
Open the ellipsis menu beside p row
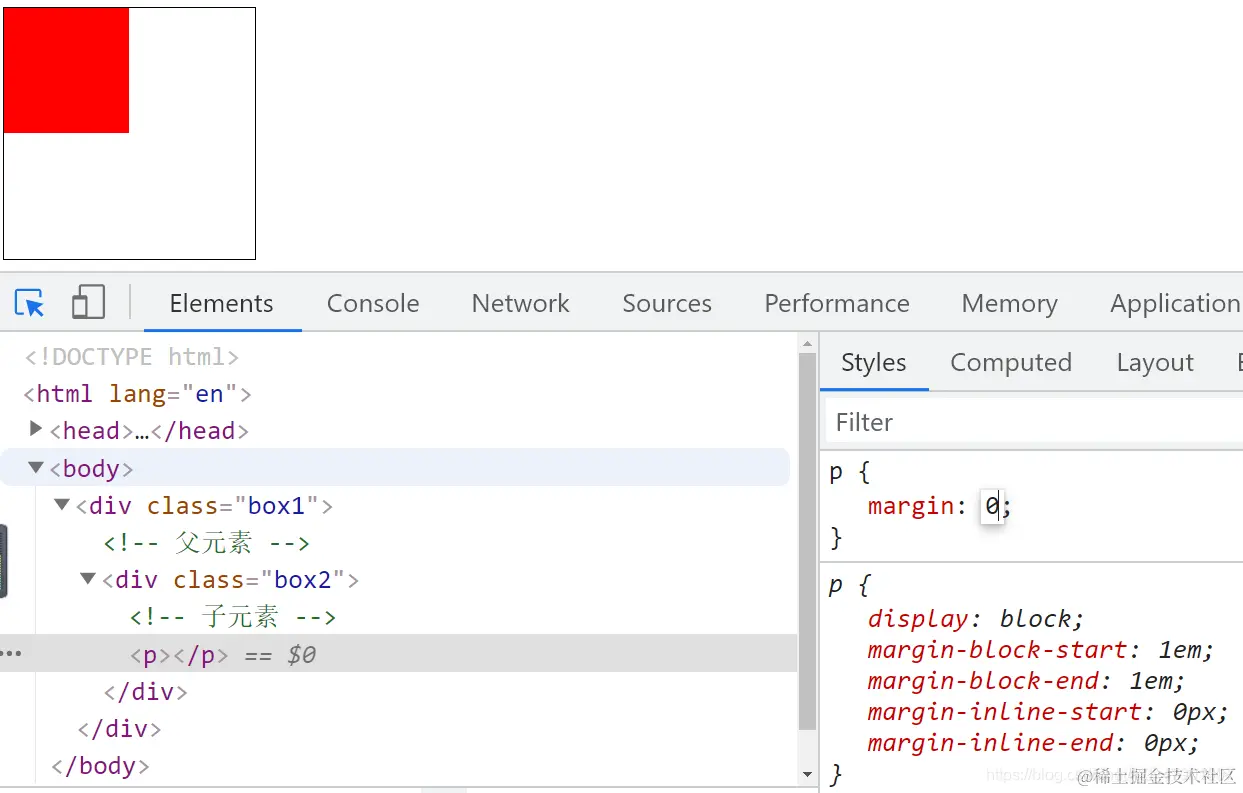coord(12,654)
